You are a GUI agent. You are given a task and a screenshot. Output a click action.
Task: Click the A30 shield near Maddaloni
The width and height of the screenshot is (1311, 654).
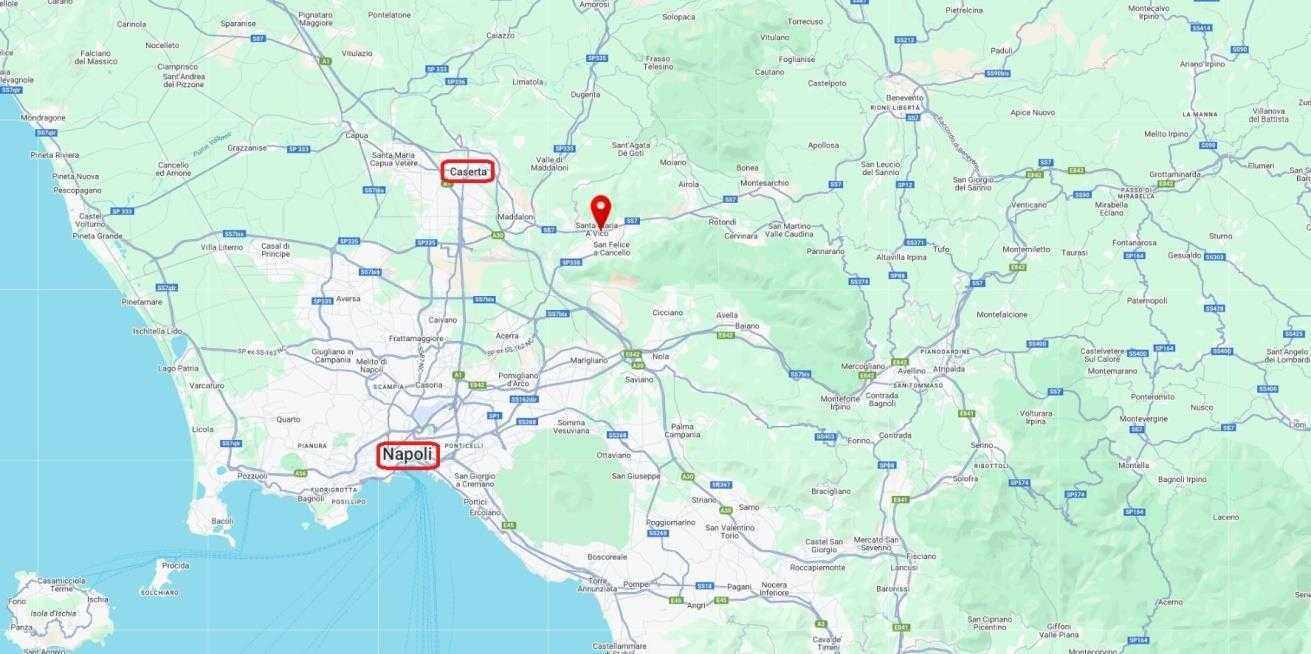(x=497, y=236)
